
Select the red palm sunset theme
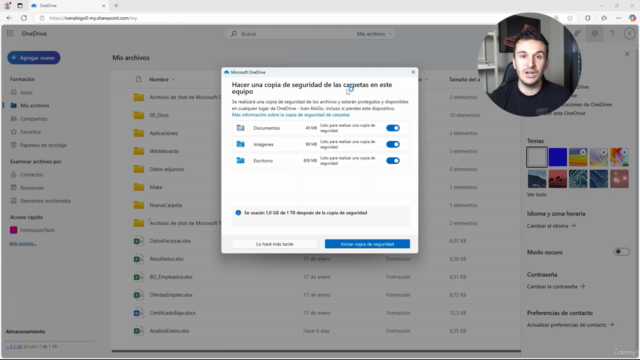[558, 179]
